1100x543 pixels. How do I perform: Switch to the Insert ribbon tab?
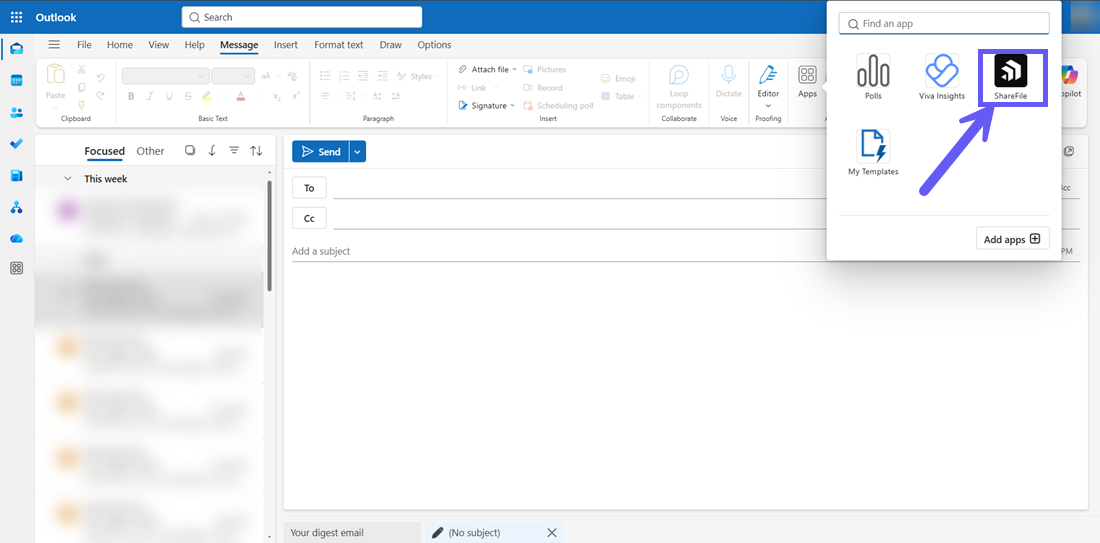[286, 44]
